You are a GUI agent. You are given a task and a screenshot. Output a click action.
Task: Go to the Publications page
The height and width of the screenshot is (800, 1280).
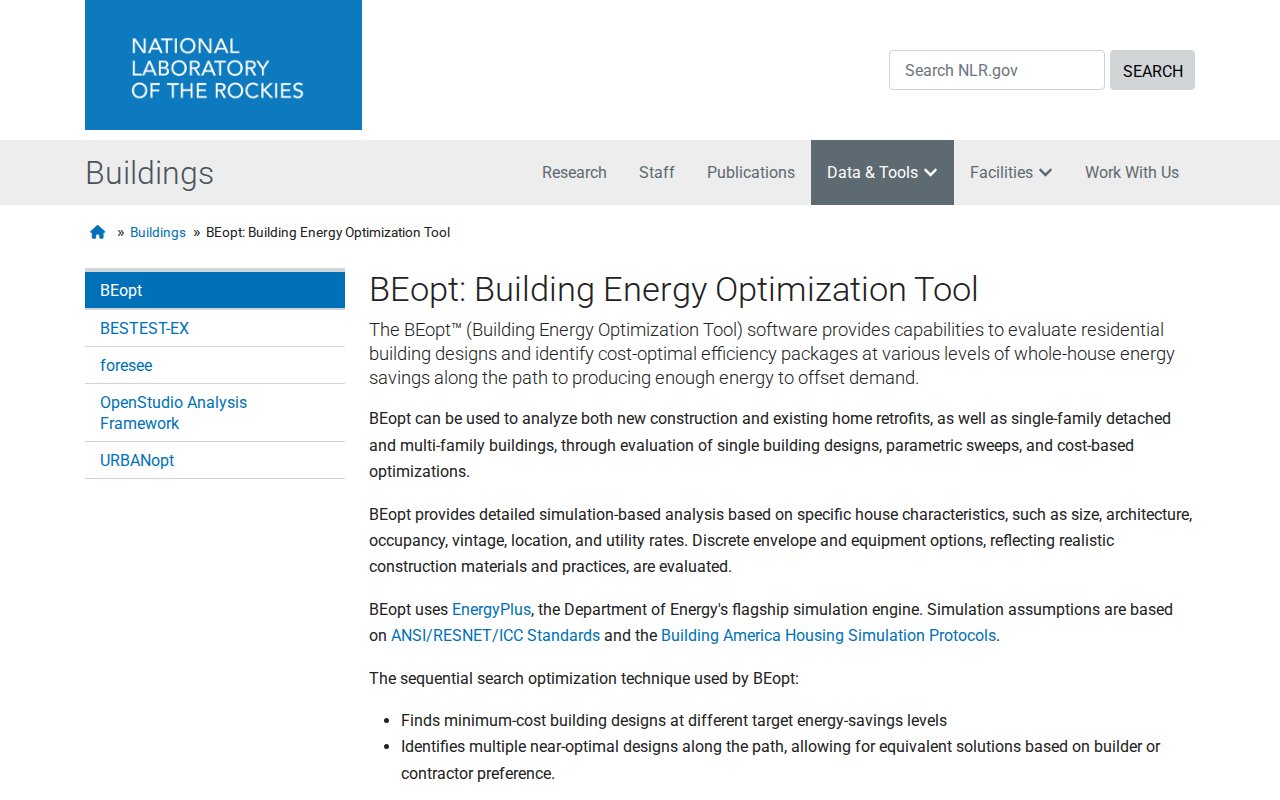coord(750,172)
